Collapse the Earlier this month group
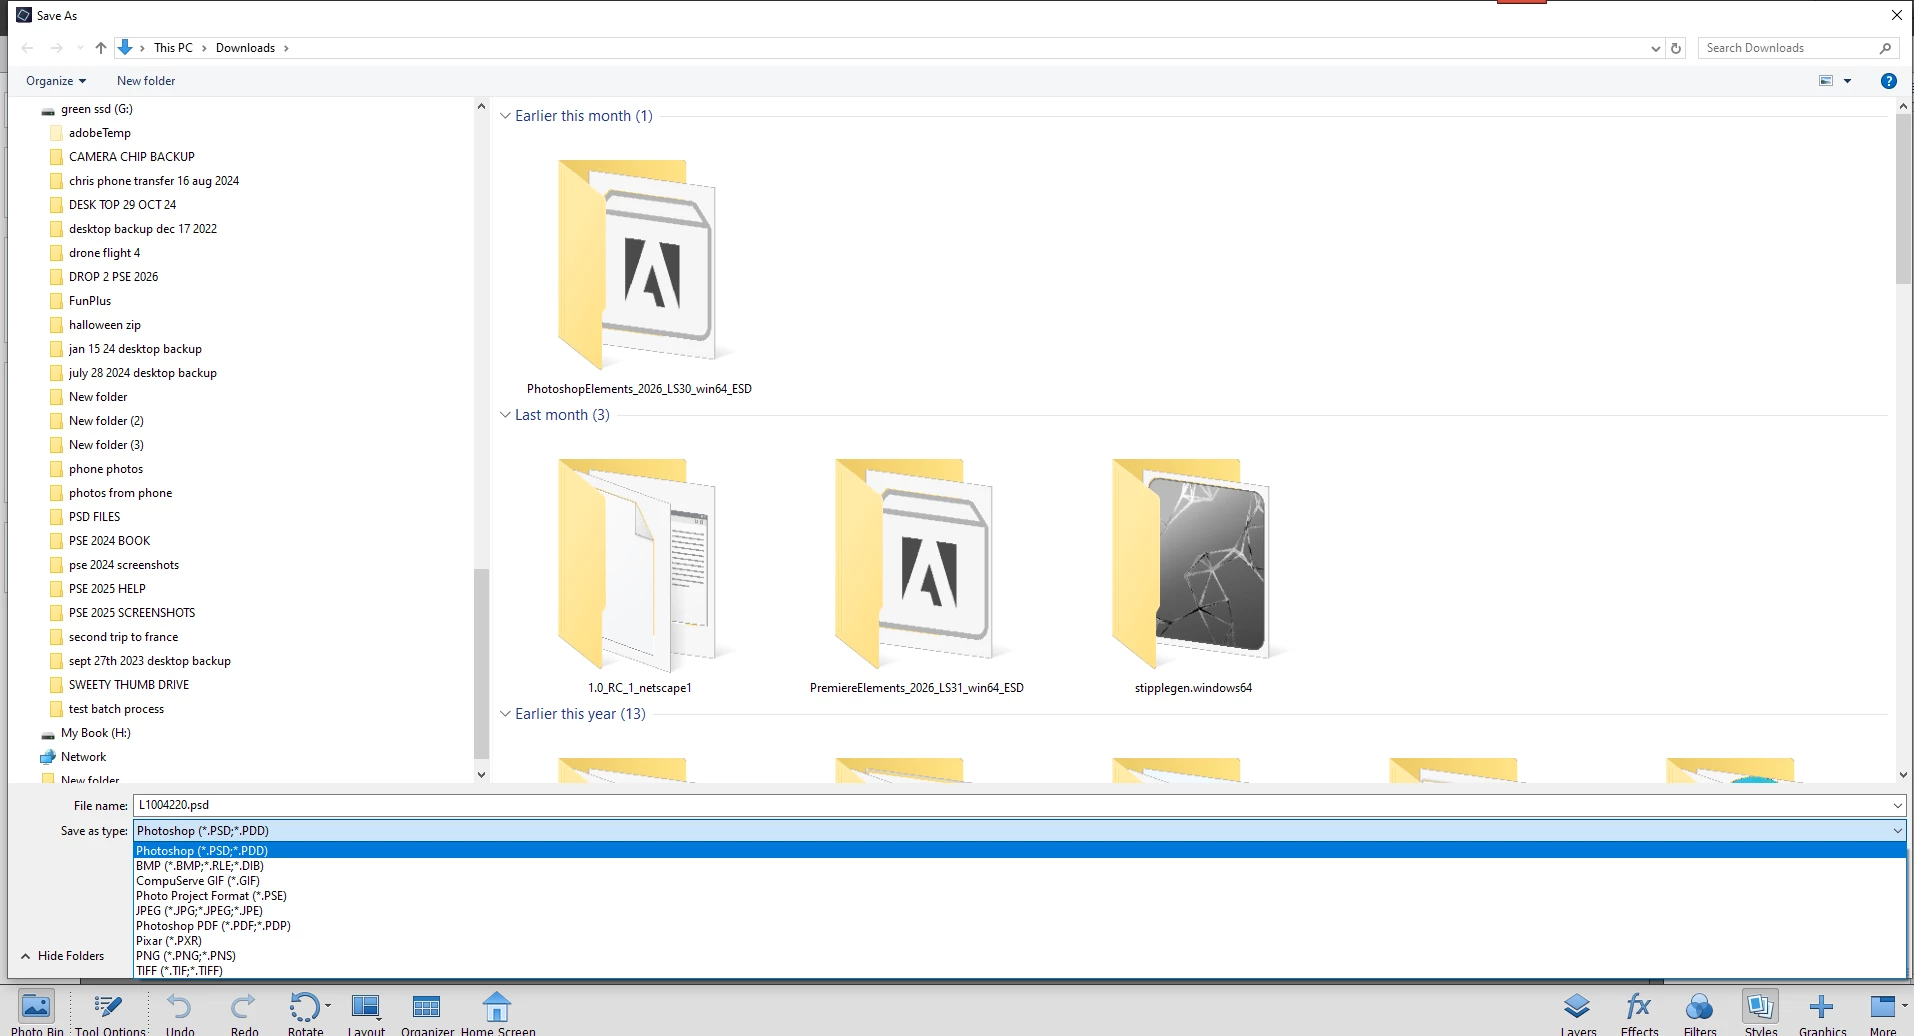Viewport: 1914px width, 1036px height. (x=505, y=116)
